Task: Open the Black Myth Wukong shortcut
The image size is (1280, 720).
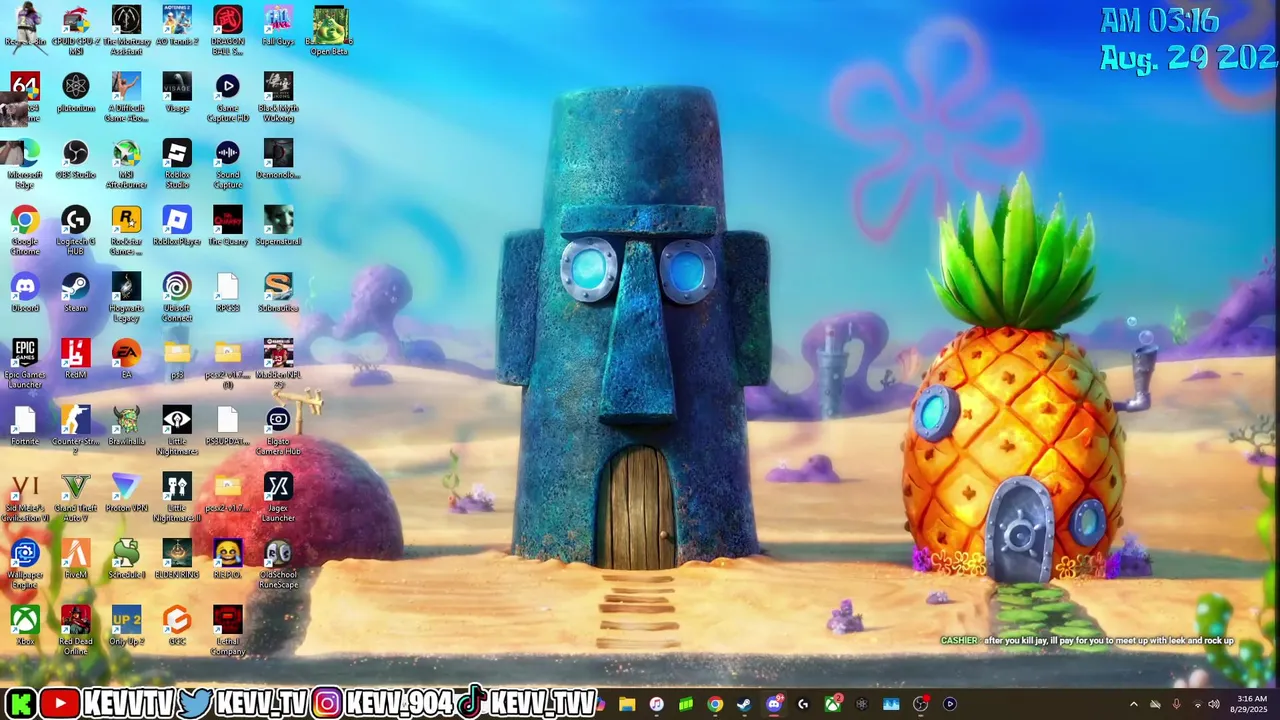Action: click(278, 97)
